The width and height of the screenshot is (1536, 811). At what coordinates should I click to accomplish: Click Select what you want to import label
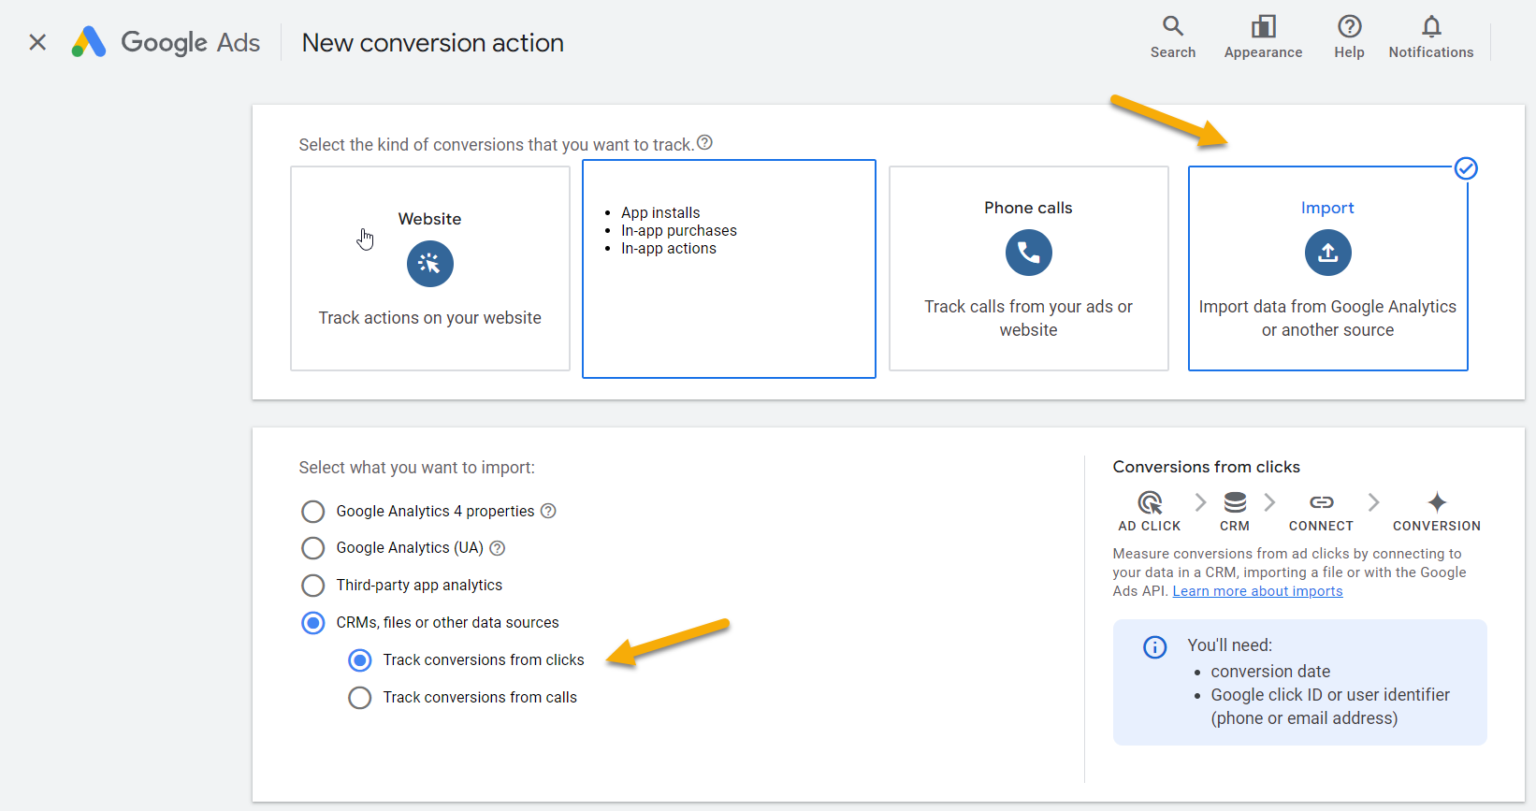[417, 467]
